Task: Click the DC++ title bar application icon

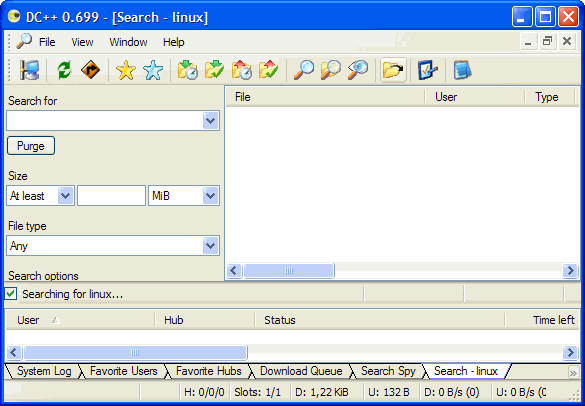Action: pyautogui.click(x=14, y=16)
